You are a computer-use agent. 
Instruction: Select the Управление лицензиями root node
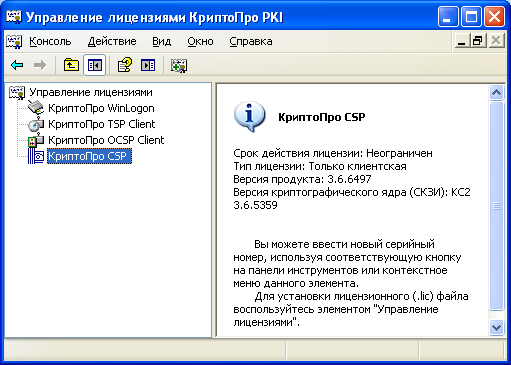[x=91, y=92]
